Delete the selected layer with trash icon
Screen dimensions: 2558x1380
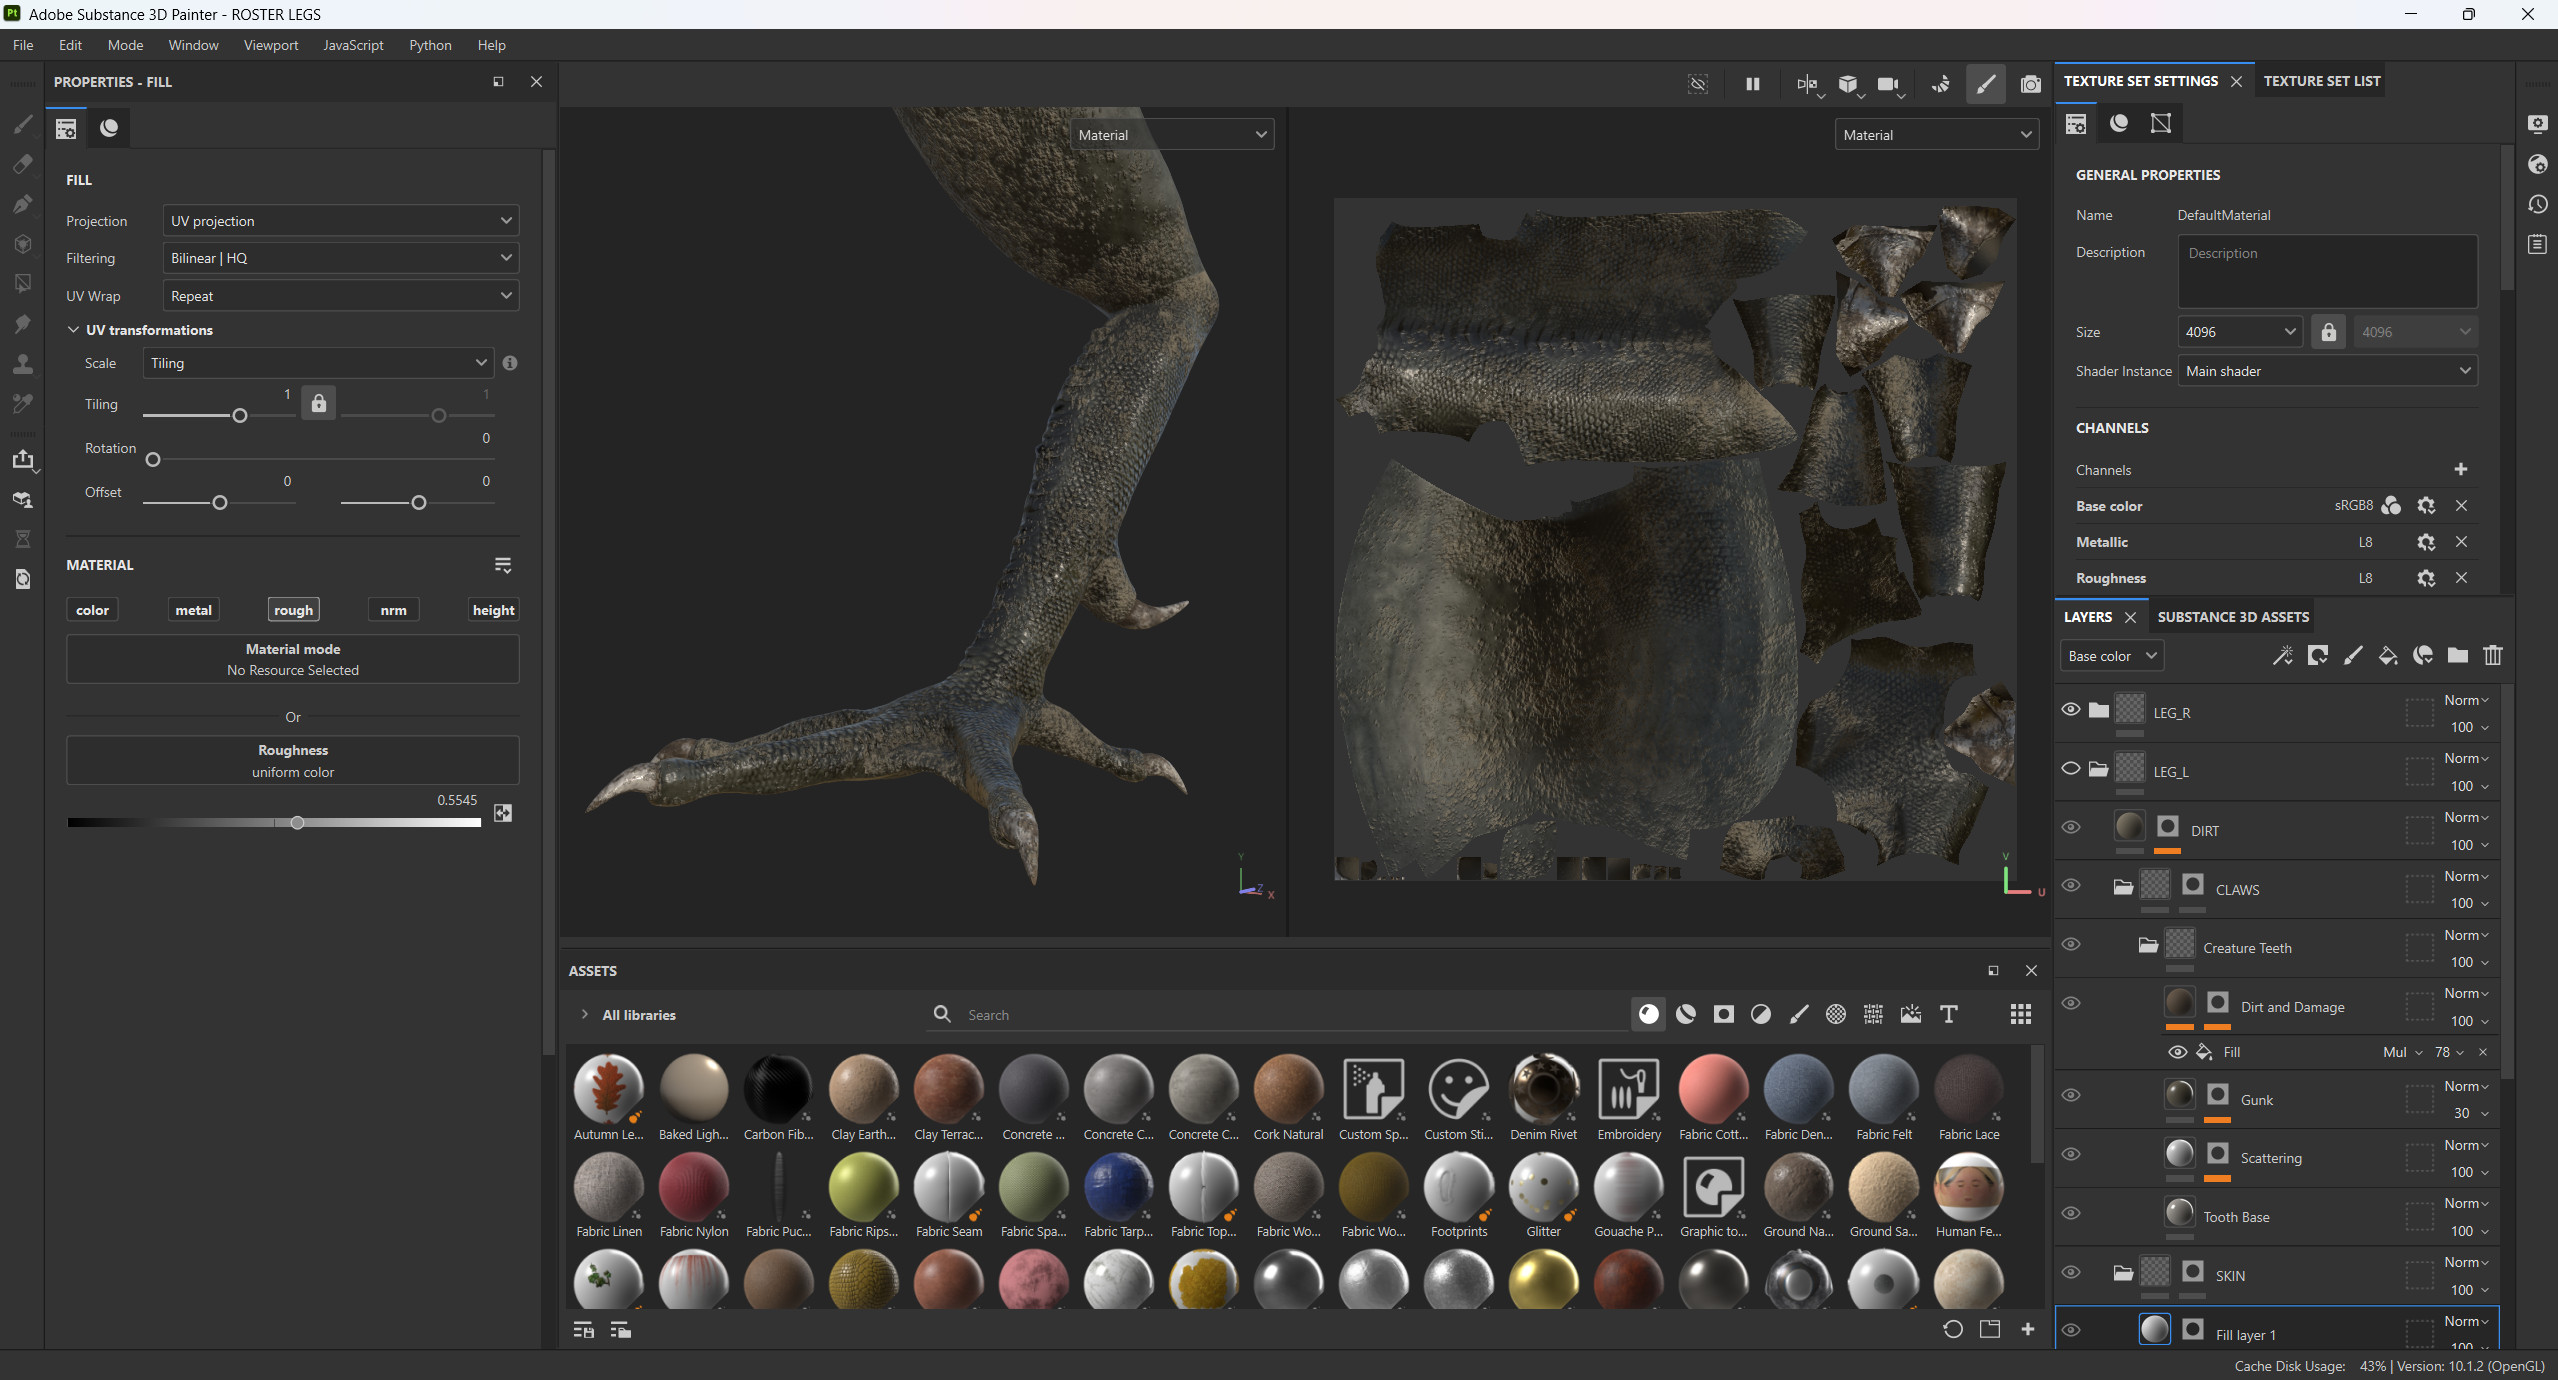point(2492,655)
